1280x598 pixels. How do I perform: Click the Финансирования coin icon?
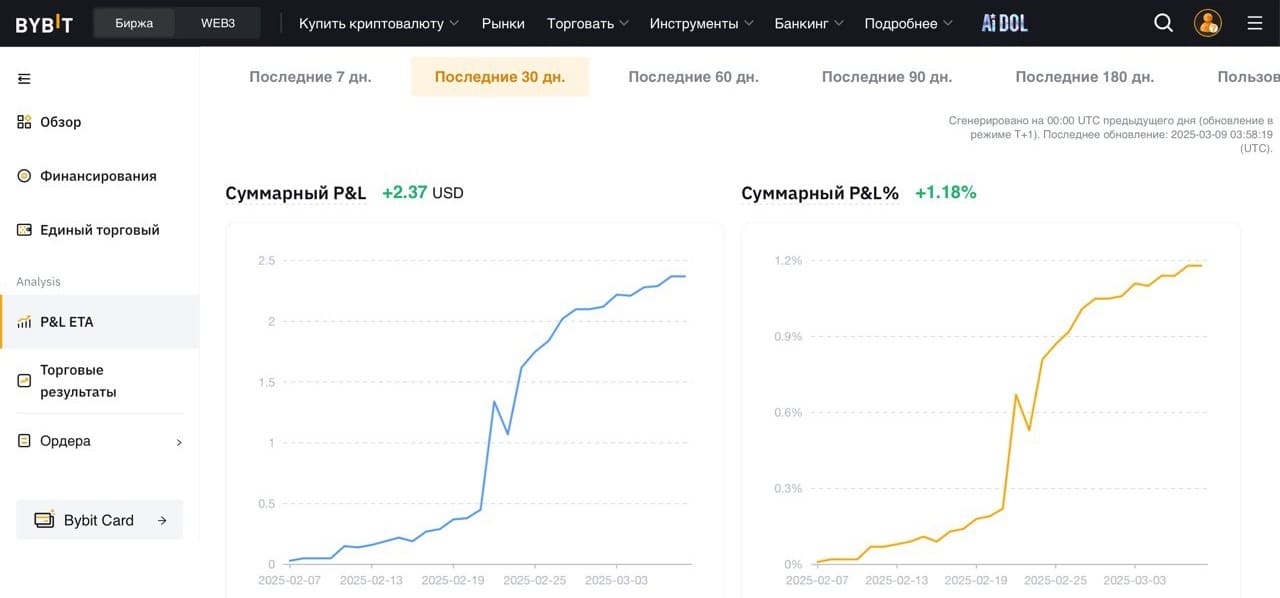coord(24,176)
